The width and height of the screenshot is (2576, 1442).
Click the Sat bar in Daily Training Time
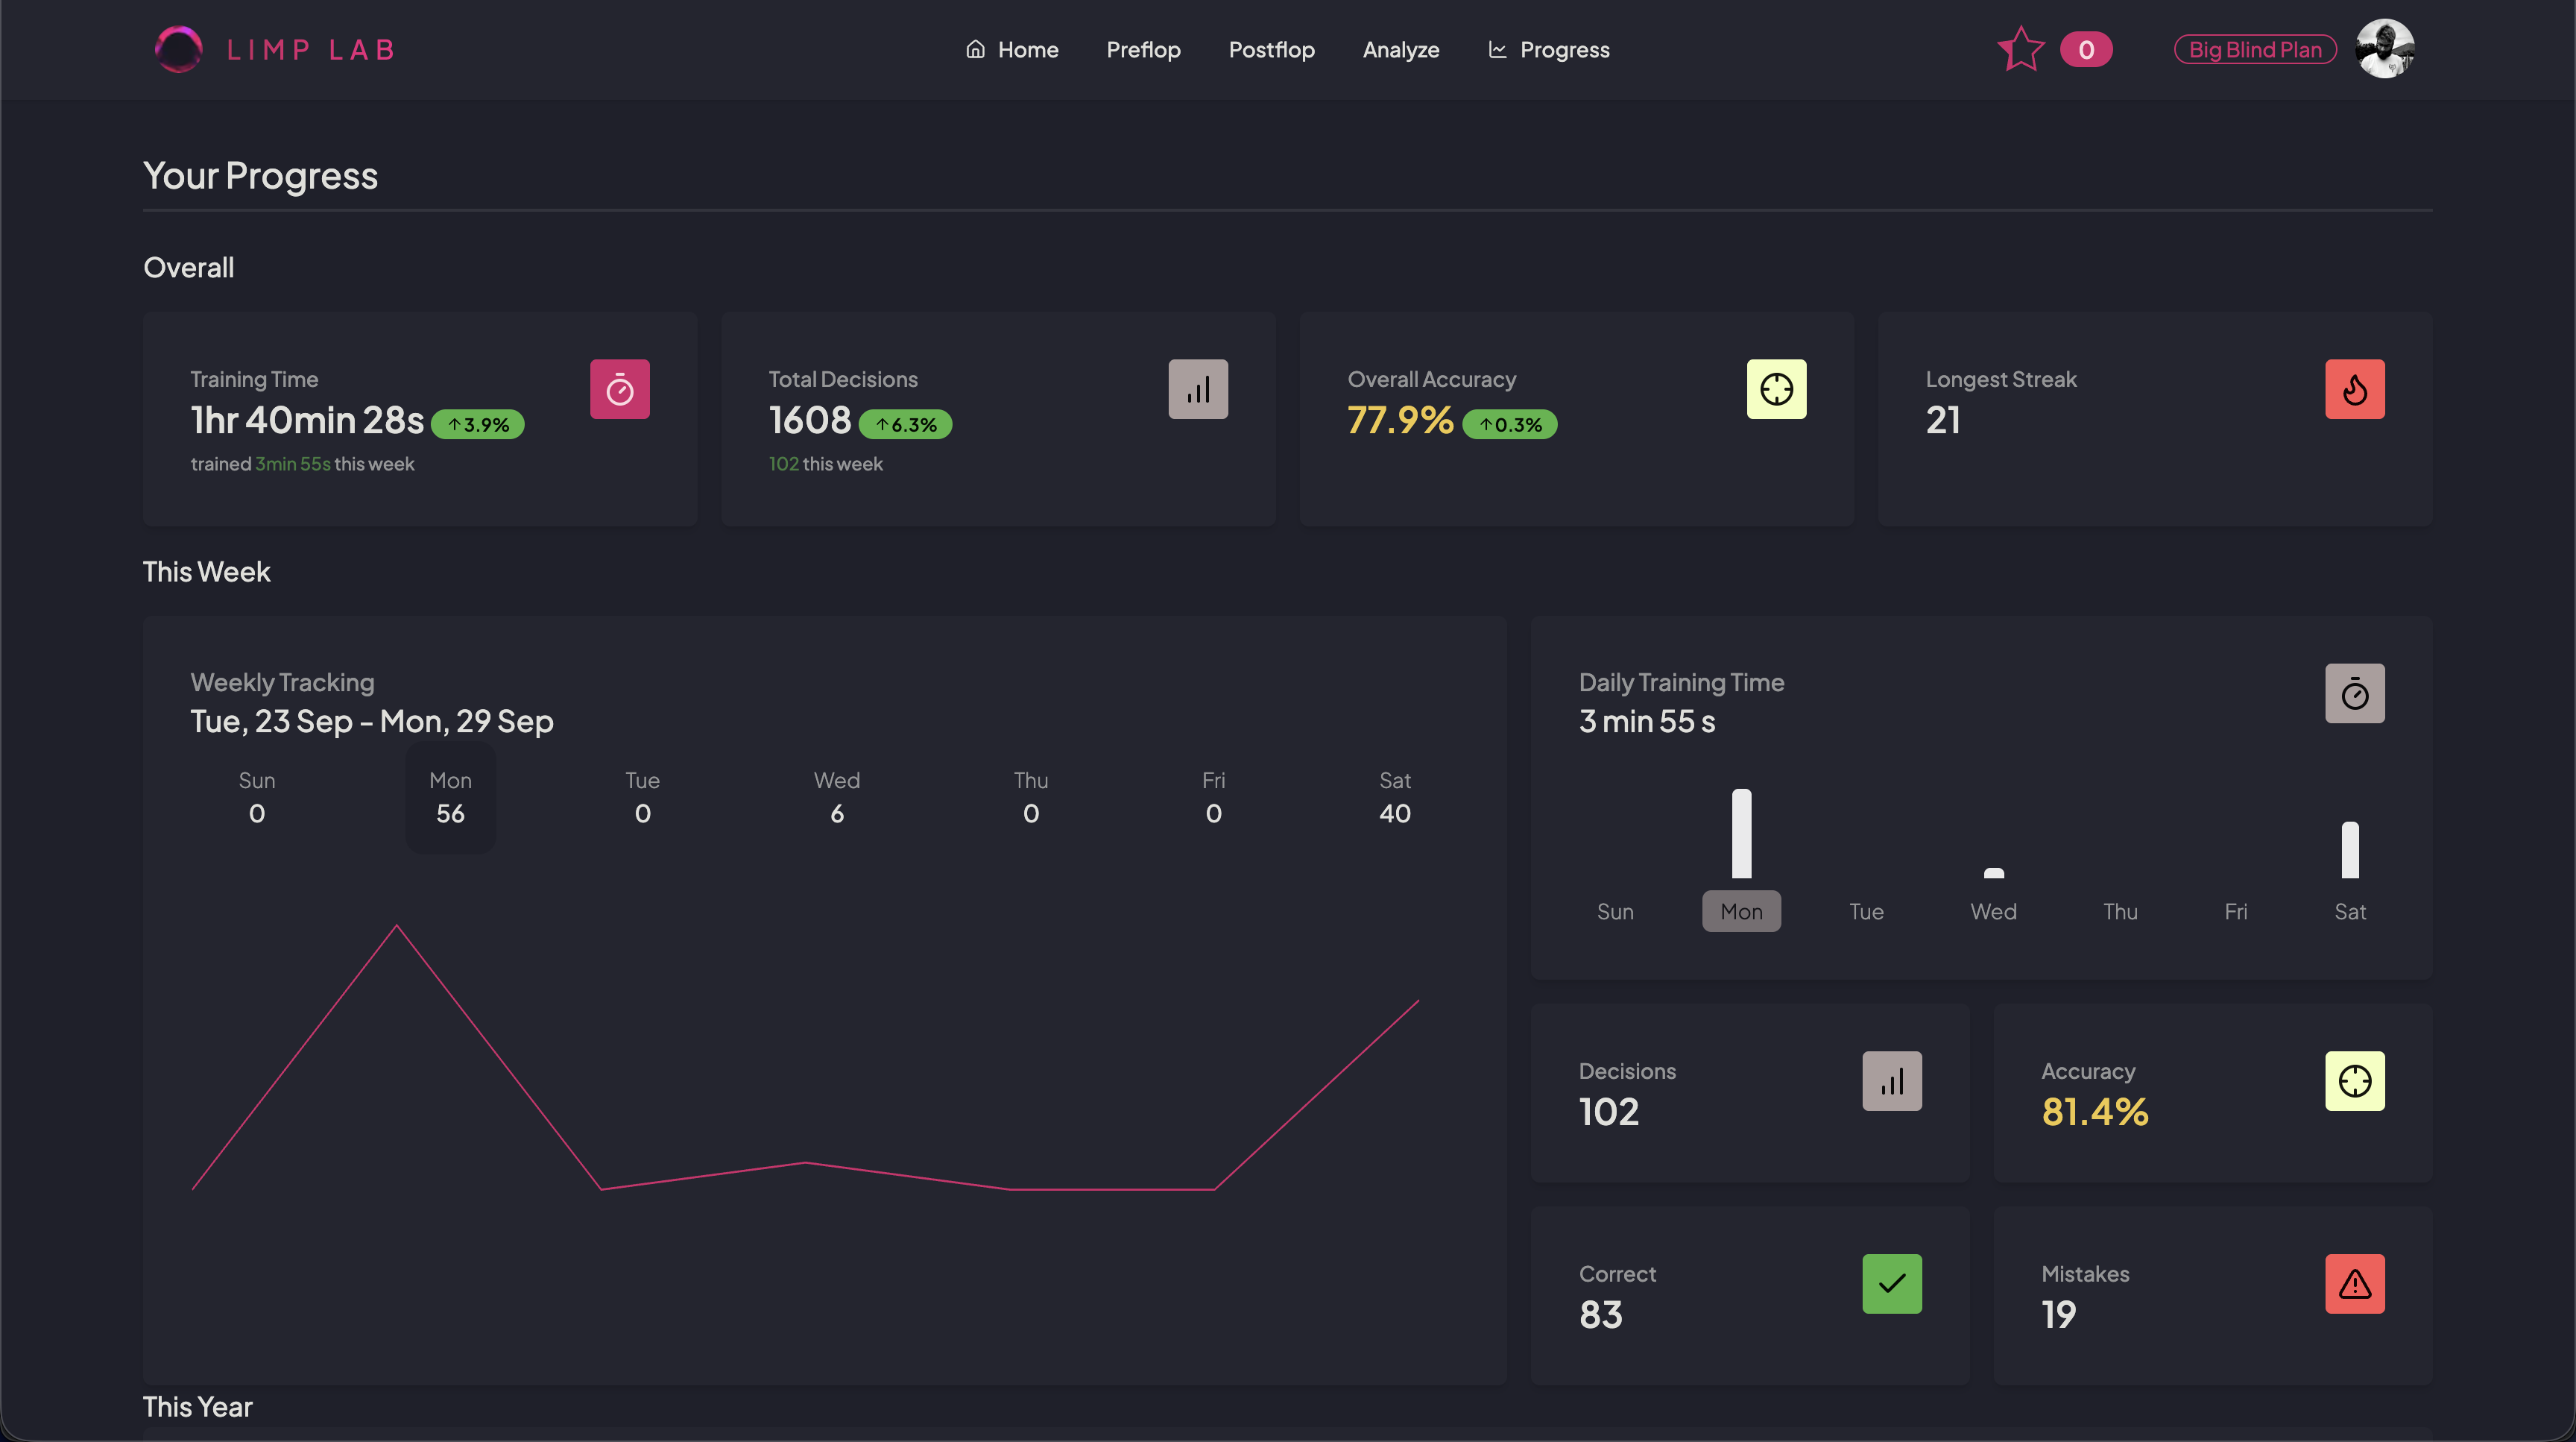pos(2349,850)
